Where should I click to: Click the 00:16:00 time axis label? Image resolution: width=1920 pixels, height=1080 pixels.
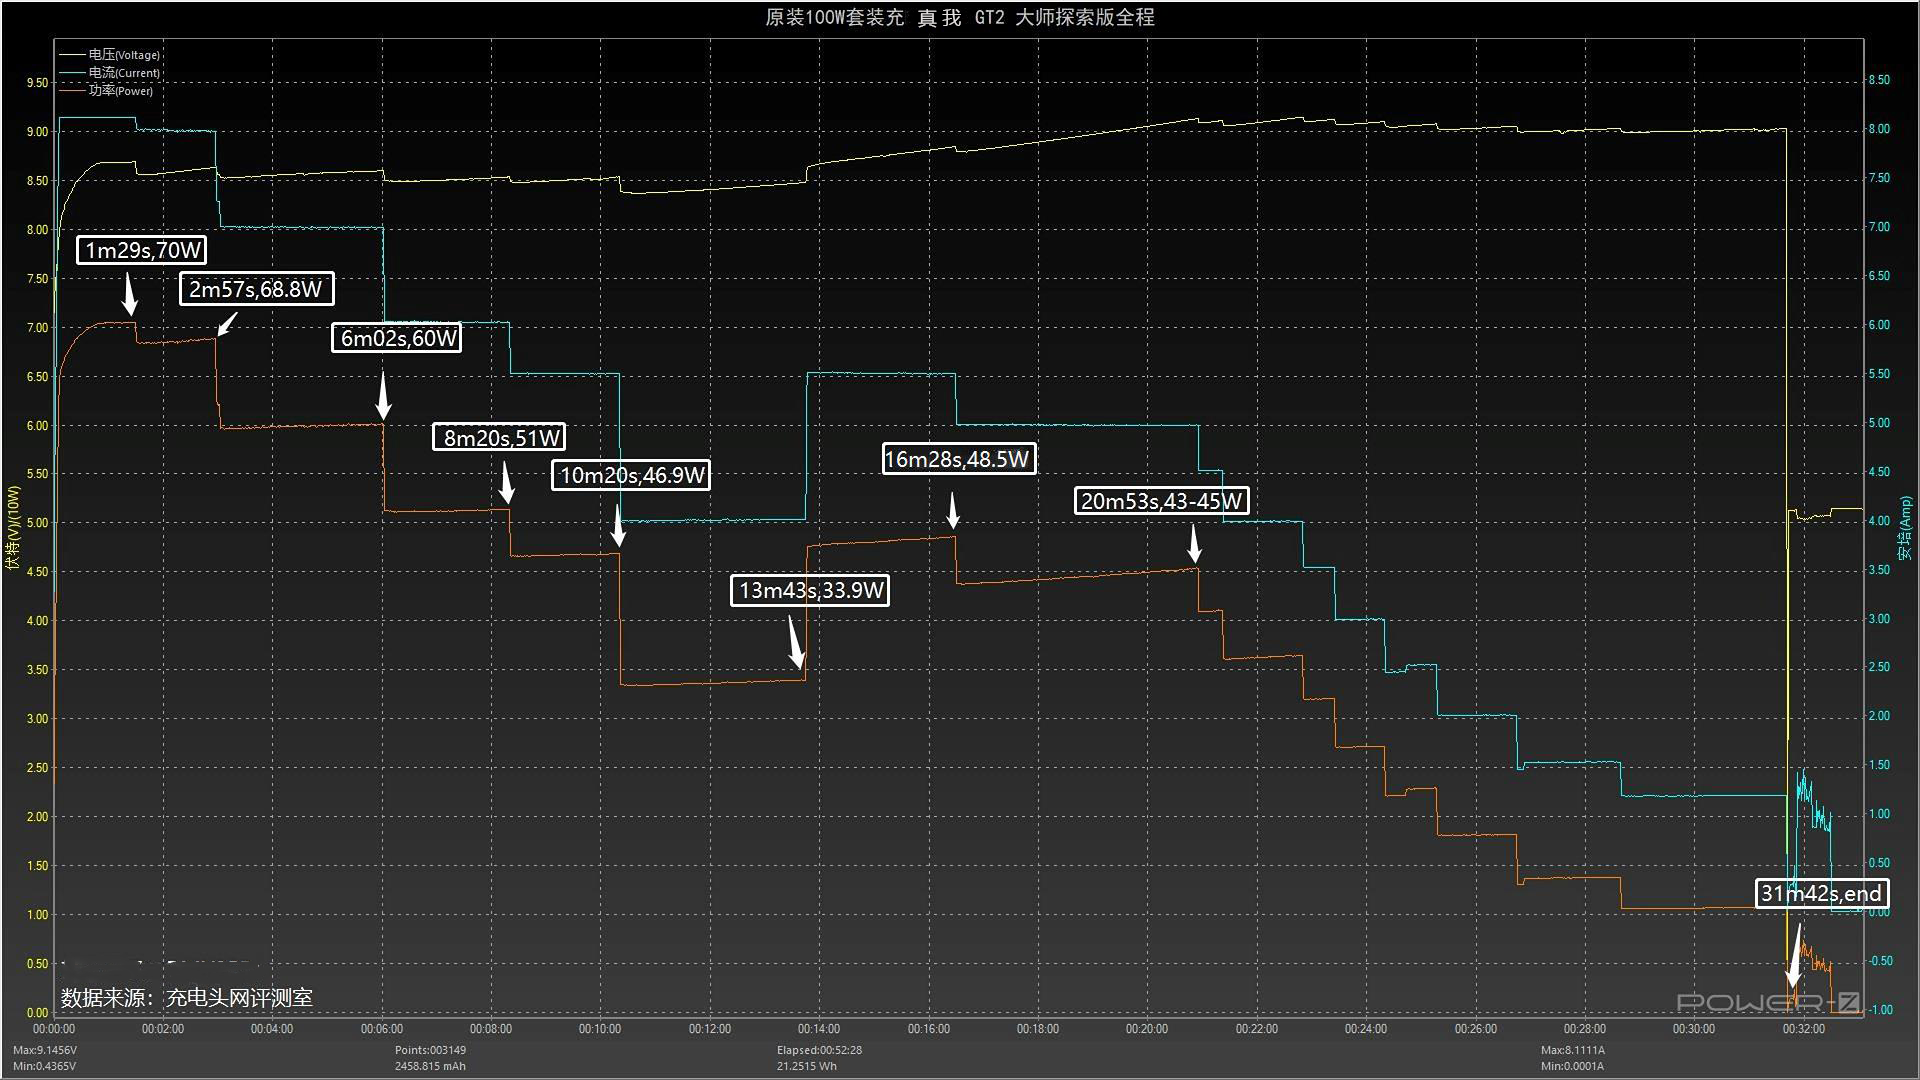tap(929, 1029)
